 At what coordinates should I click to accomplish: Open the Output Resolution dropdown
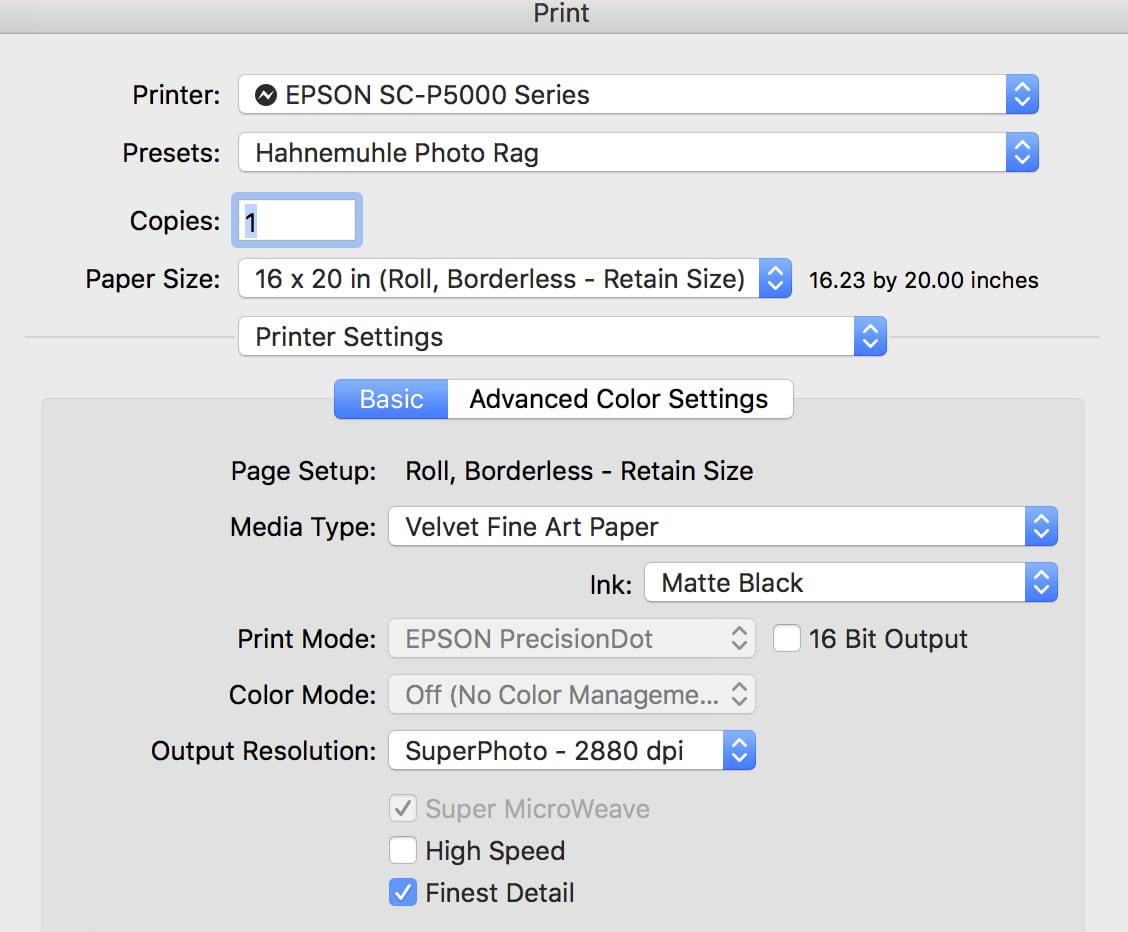pyautogui.click(x=571, y=751)
